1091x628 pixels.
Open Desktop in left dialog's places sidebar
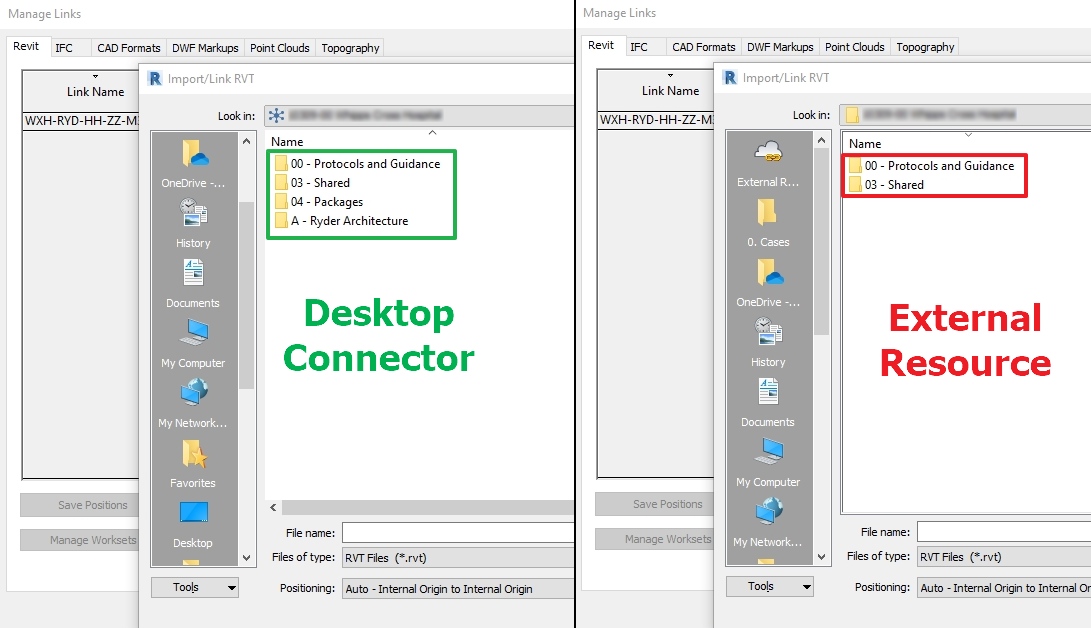coord(193,524)
